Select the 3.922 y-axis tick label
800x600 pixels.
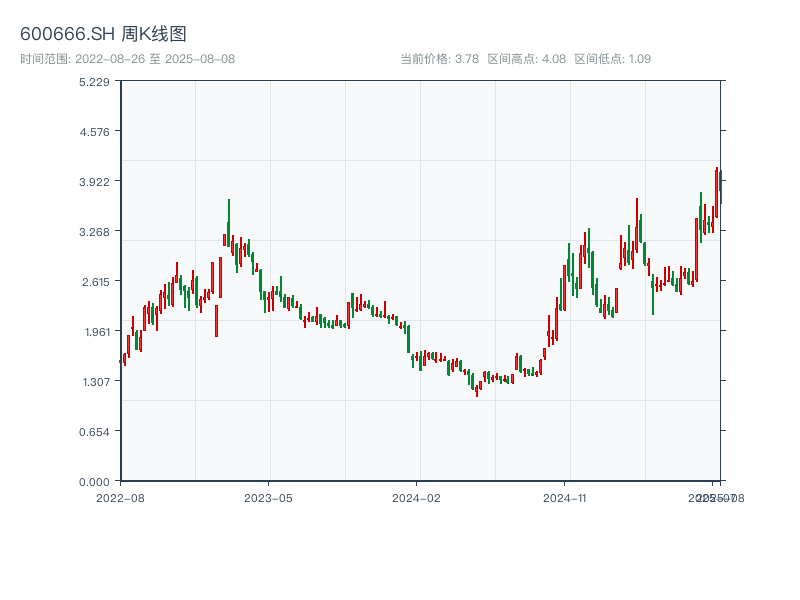pos(94,181)
